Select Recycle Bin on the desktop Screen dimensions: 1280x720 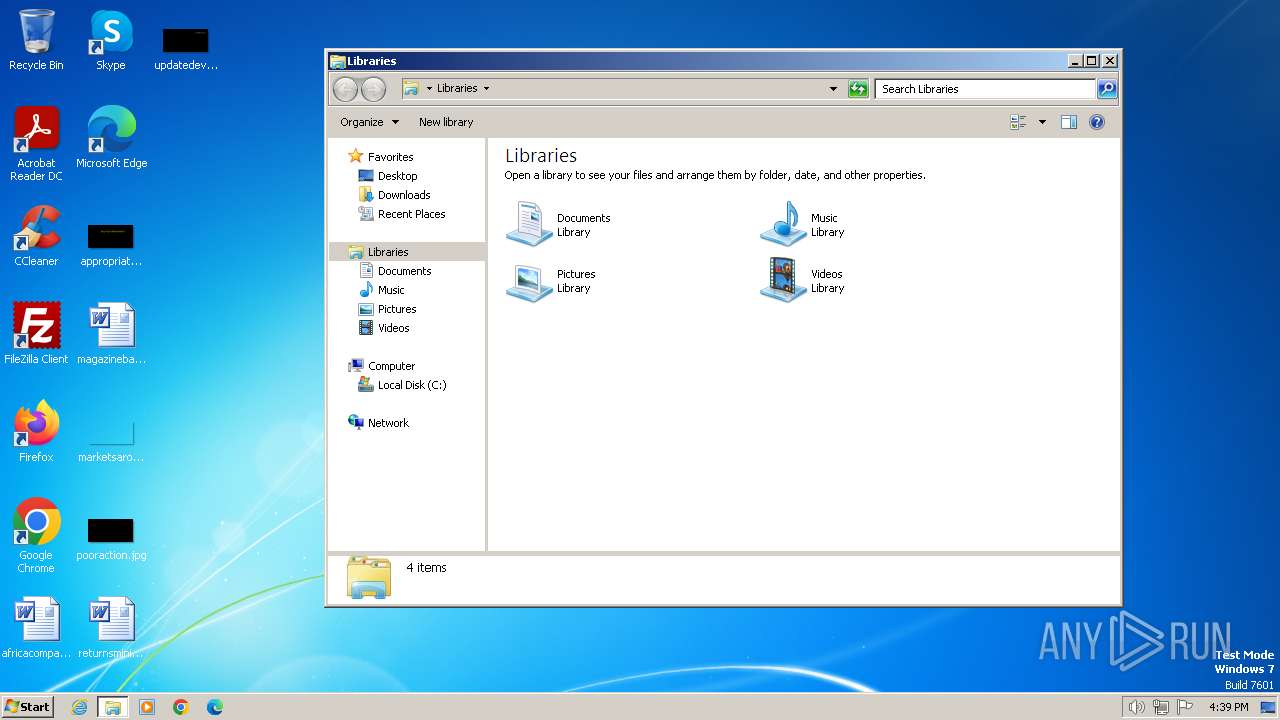coord(36,40)
